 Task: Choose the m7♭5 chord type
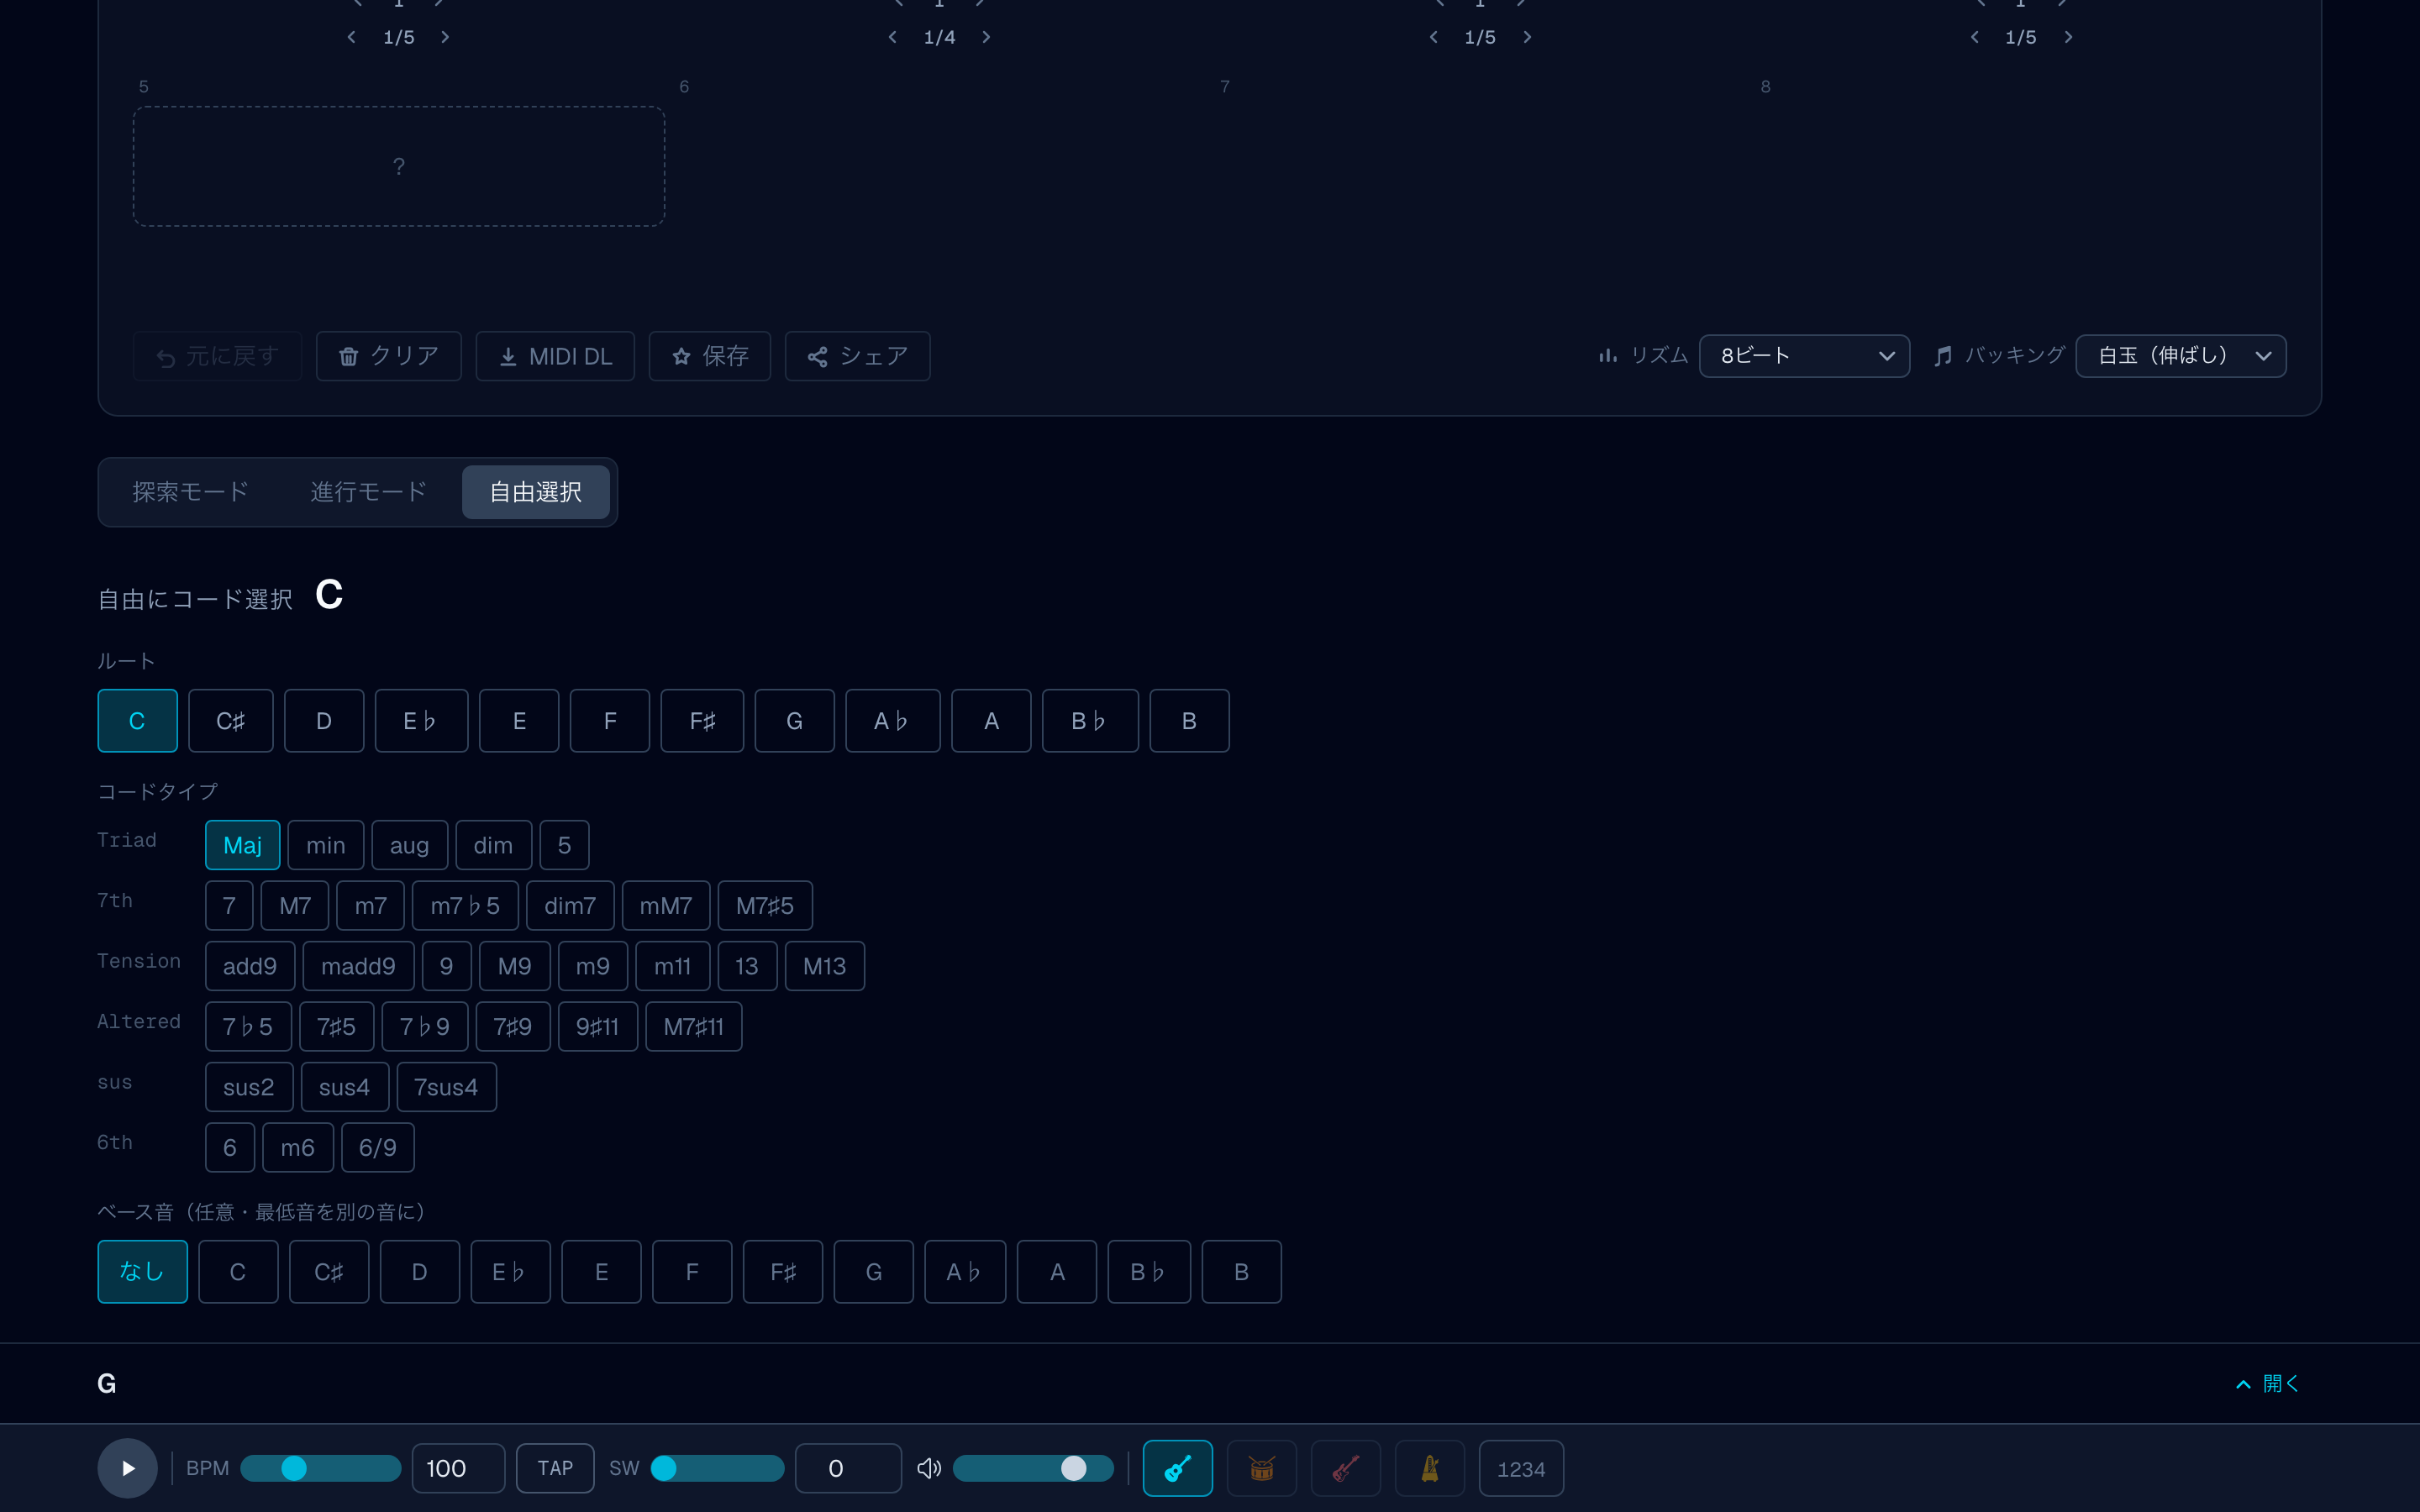coord(465,906)
